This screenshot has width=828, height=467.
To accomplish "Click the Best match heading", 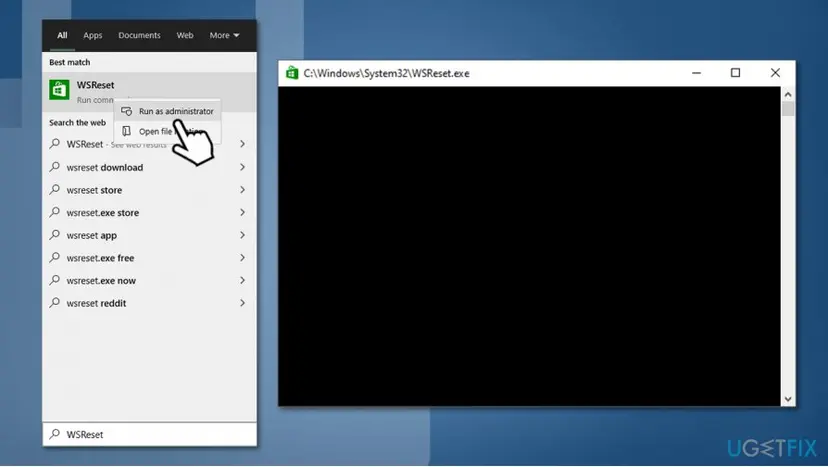I will 70,62.
